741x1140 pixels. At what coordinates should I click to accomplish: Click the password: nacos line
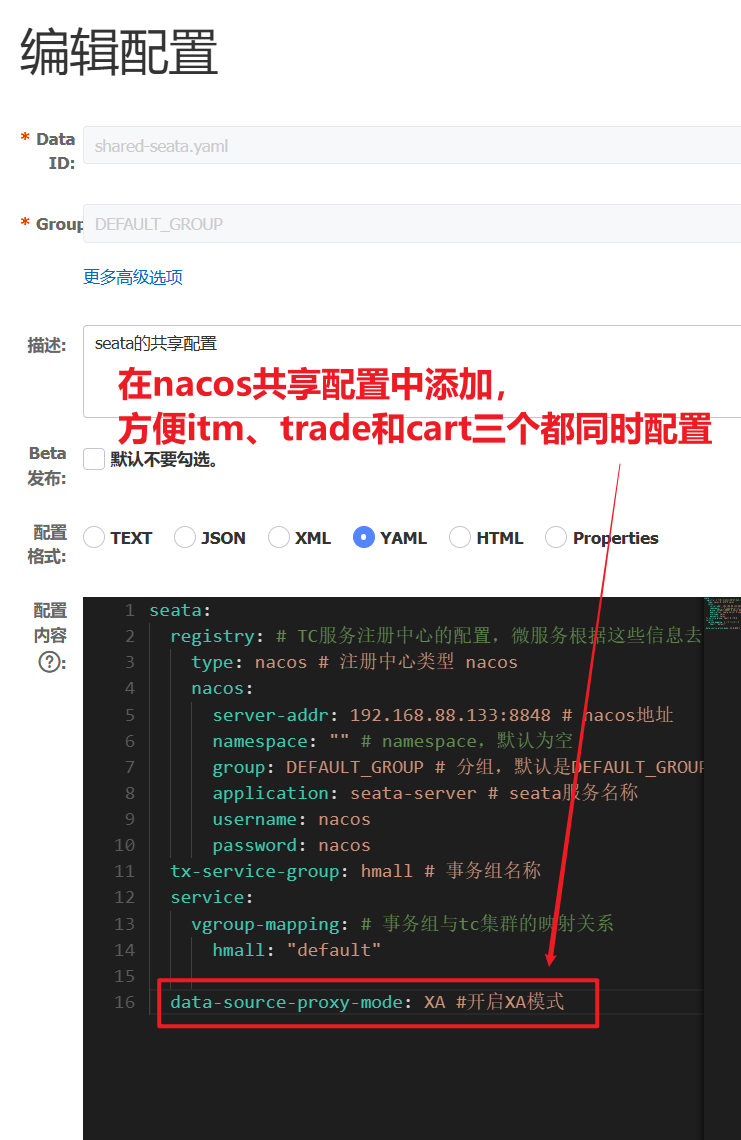coord(290,845)
